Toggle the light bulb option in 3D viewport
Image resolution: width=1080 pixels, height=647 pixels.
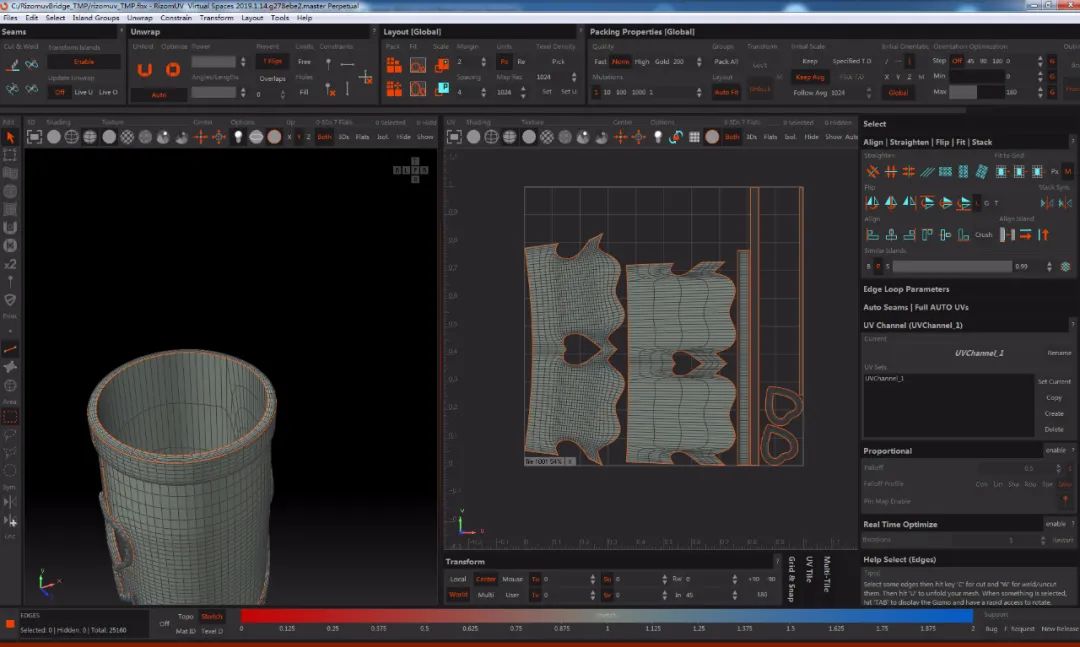tap(238, 136)
